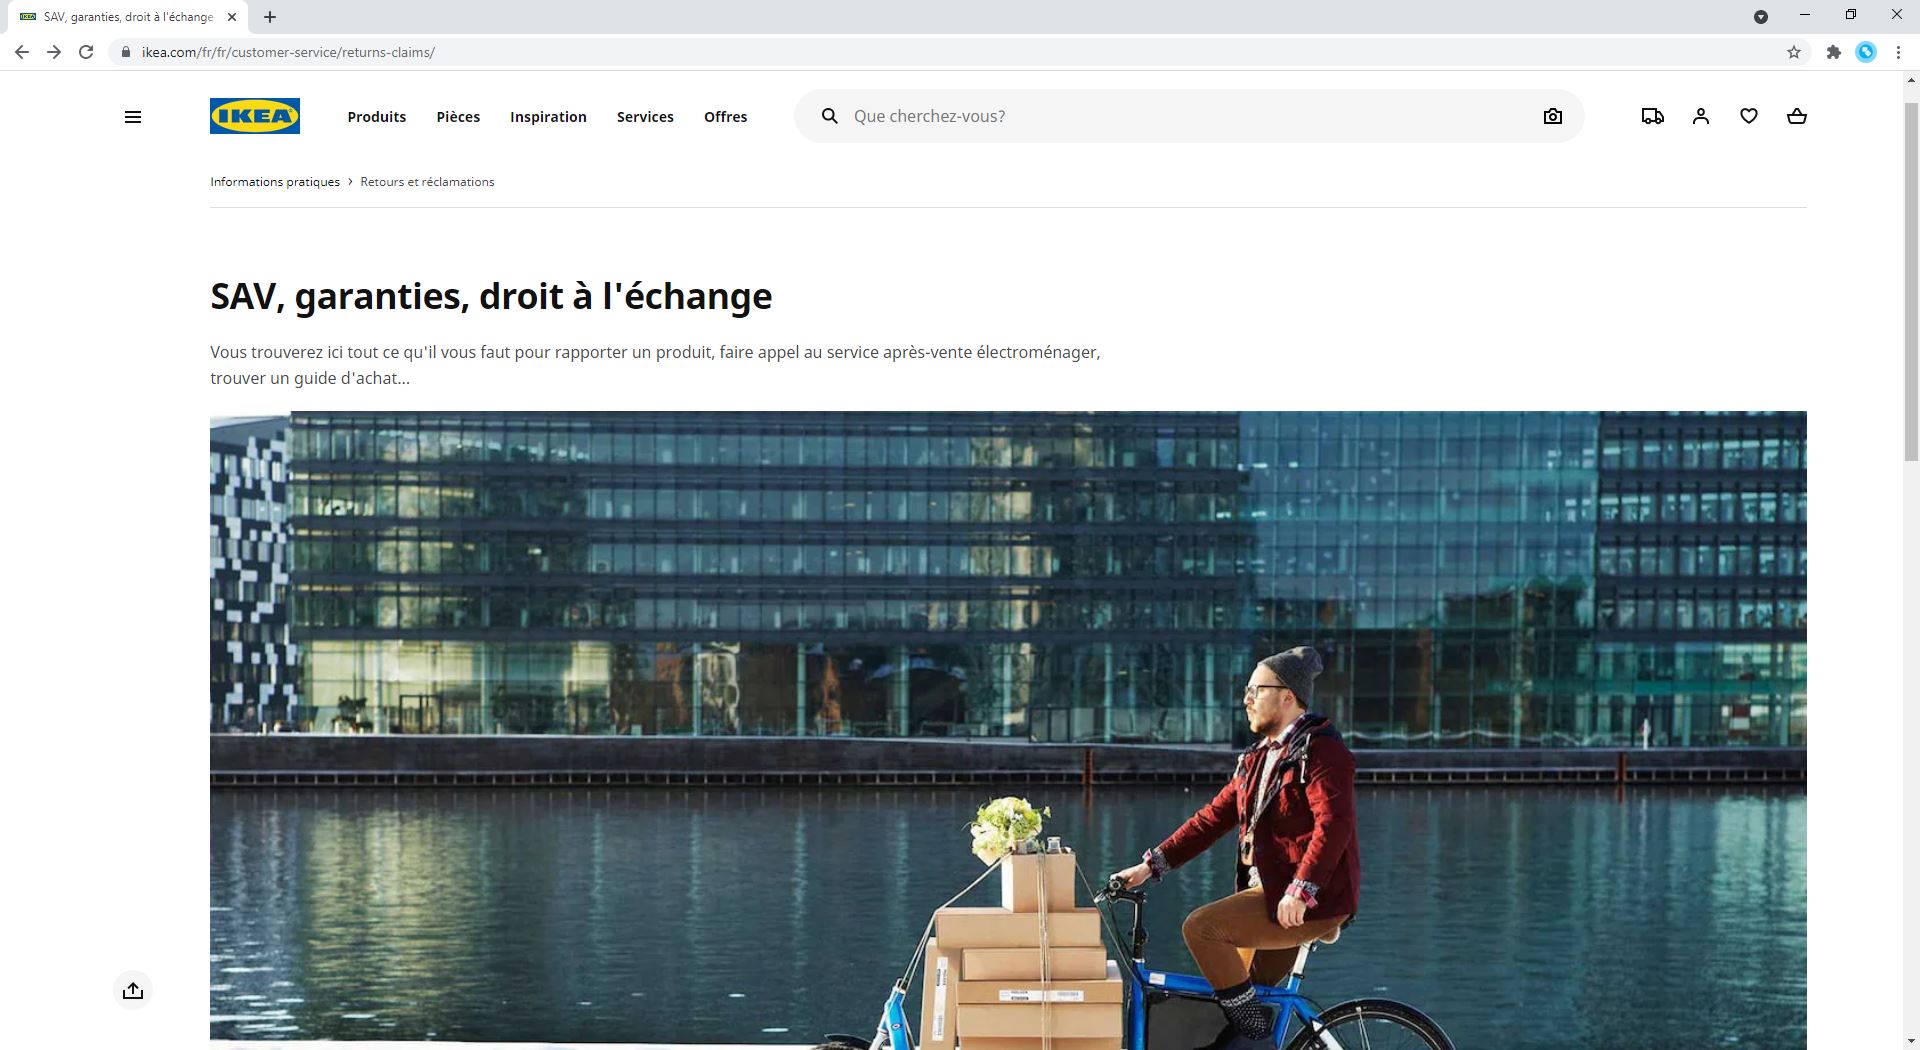Minimize the browser window
Image resolution: width=1920 pixels, height=1050 pixels.
pos(1805,15)
